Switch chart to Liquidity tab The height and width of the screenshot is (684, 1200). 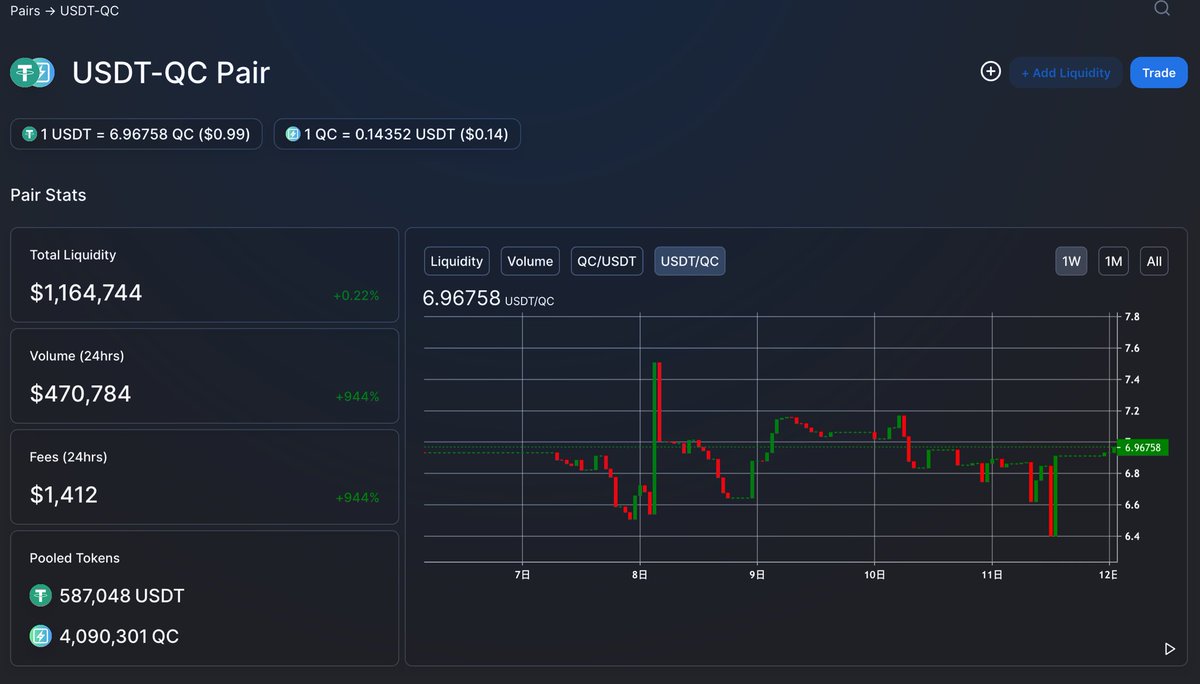[457, 261]
